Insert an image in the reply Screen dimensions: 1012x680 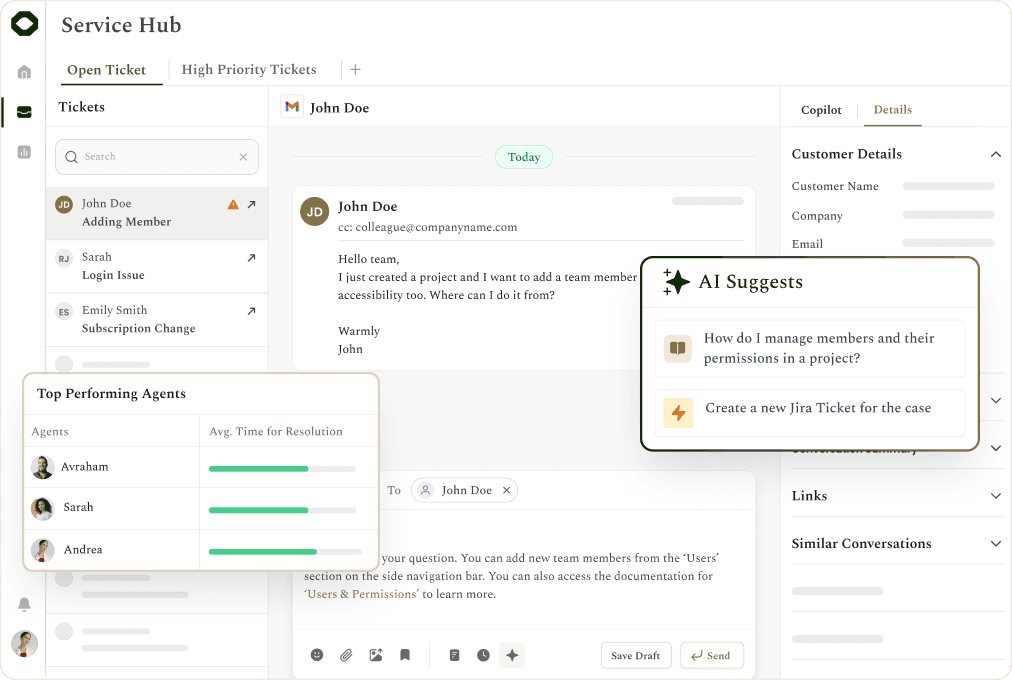point(376,655)
